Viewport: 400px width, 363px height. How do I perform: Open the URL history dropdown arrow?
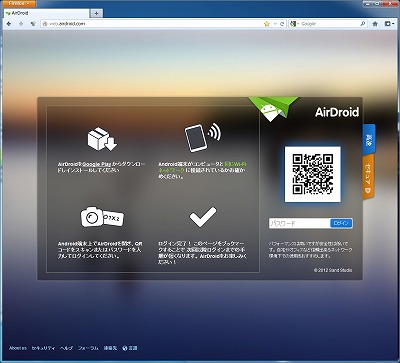point(275,24)
